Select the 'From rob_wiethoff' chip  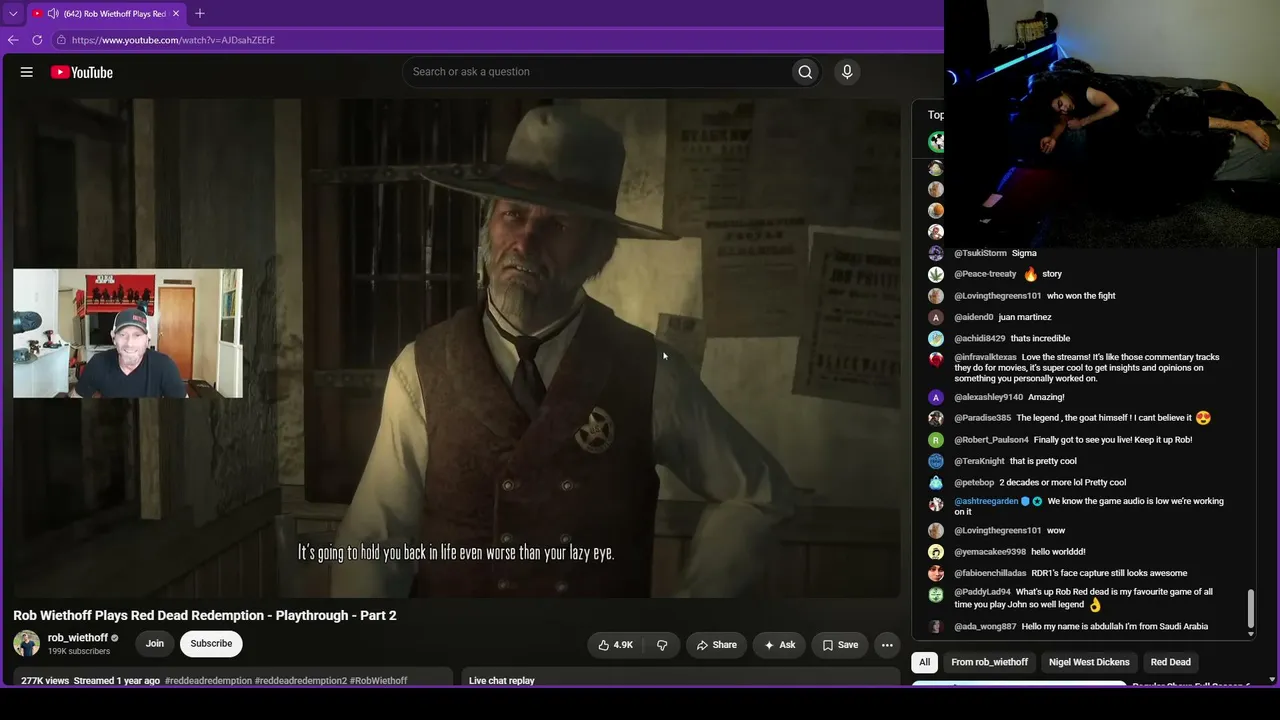point(990,662)
